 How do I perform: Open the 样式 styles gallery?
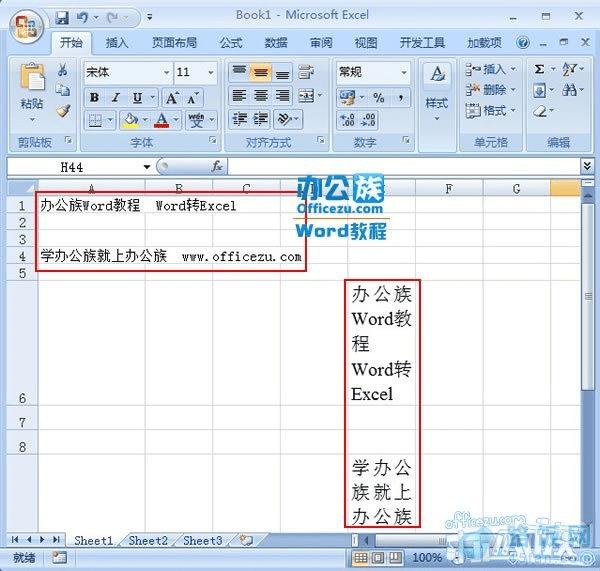click(x=437, y=92)
